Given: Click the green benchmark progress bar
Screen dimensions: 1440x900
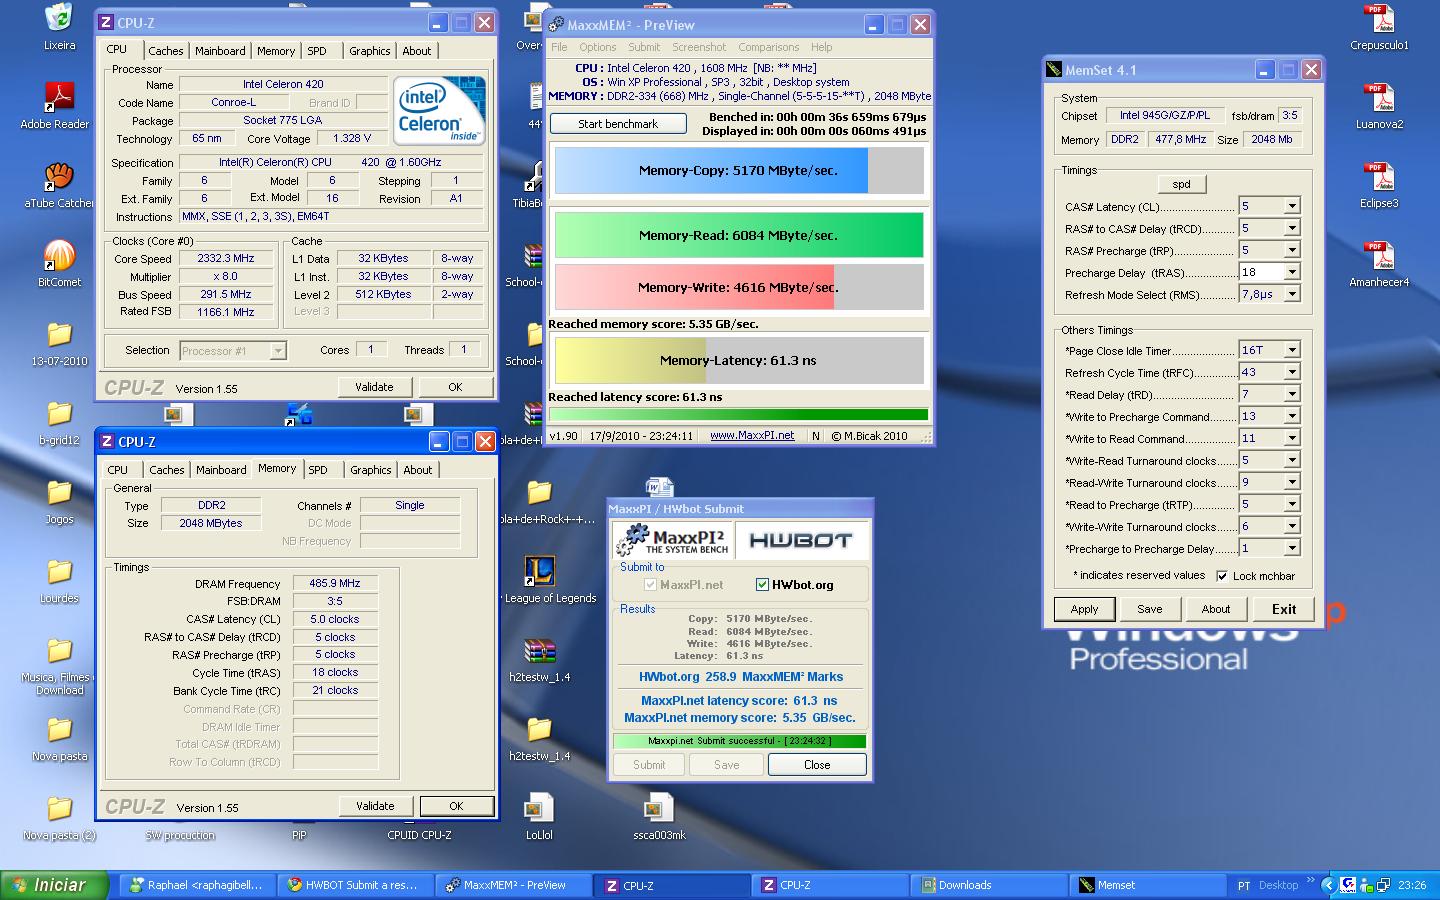Looking at the screenshot, I should coord(738,414).
